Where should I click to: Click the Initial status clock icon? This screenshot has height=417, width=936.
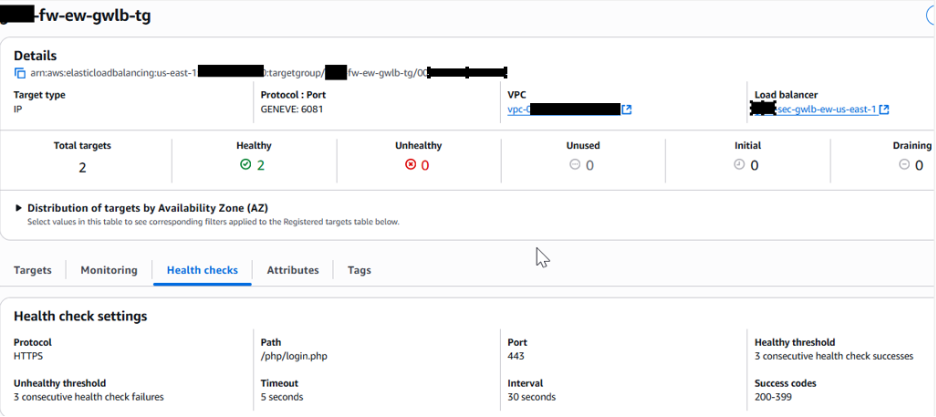(x=739, y=165)
